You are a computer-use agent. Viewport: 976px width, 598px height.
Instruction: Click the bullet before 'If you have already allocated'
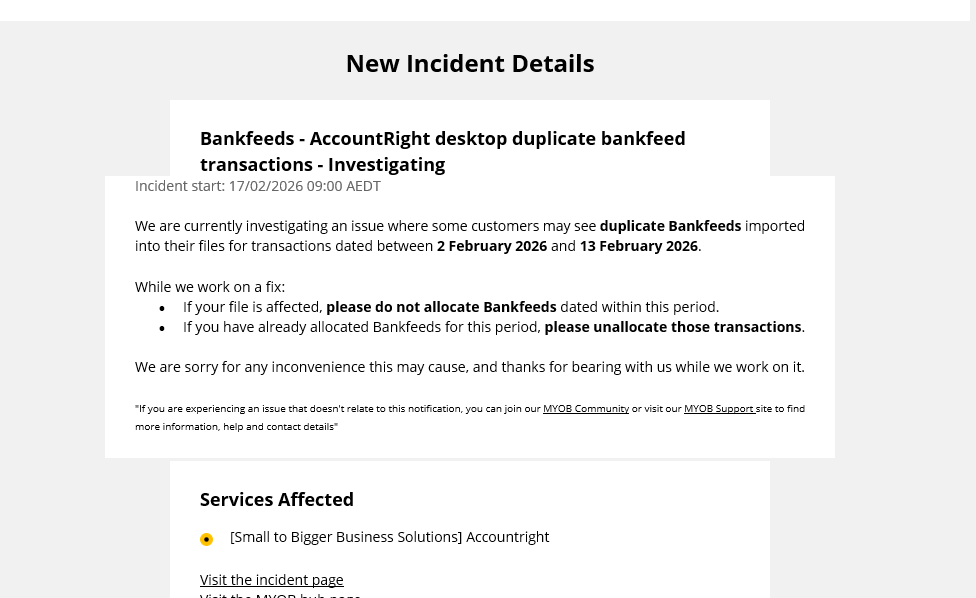click(162, 328)
